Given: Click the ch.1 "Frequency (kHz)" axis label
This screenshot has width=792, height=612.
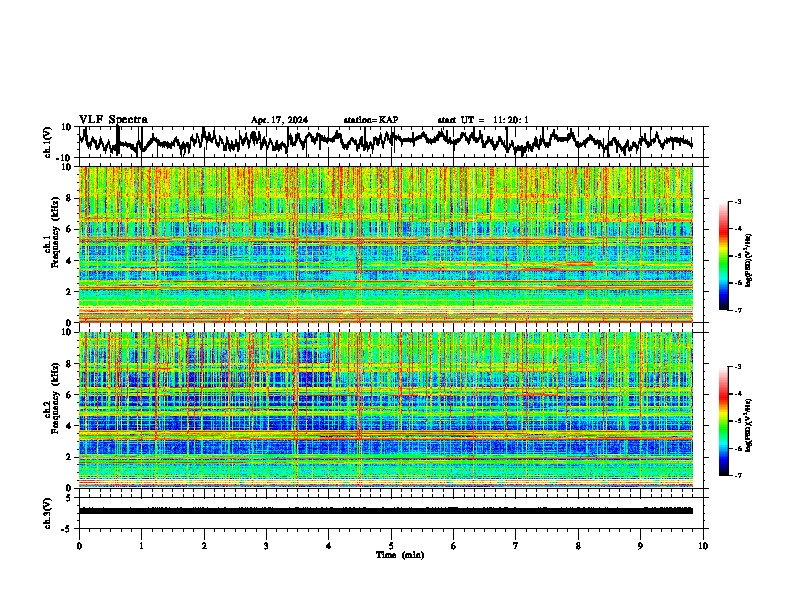Looking at the screenshot, I should click(55, 233).
